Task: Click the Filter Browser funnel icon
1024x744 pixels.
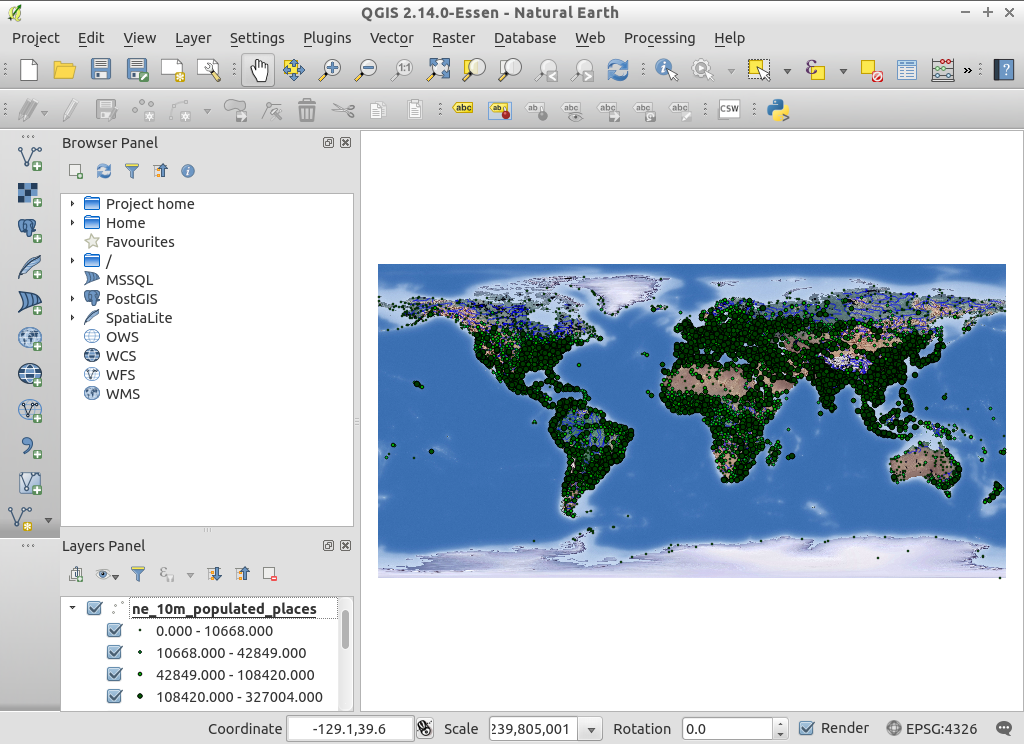Action: 132,171
